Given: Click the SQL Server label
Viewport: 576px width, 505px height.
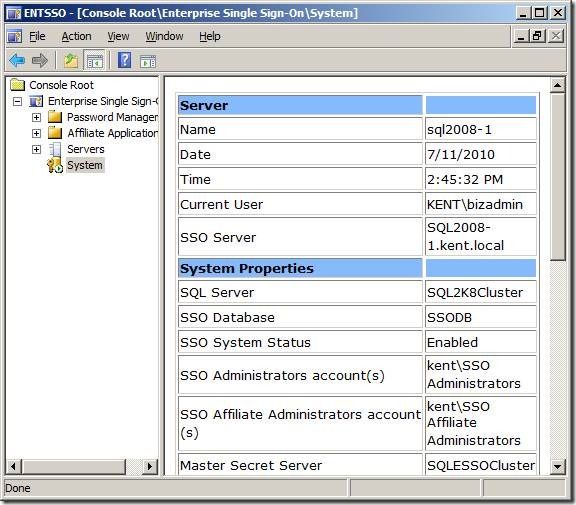Looking at the screenshot, I should pyautogui.click(x=217, y=292).
